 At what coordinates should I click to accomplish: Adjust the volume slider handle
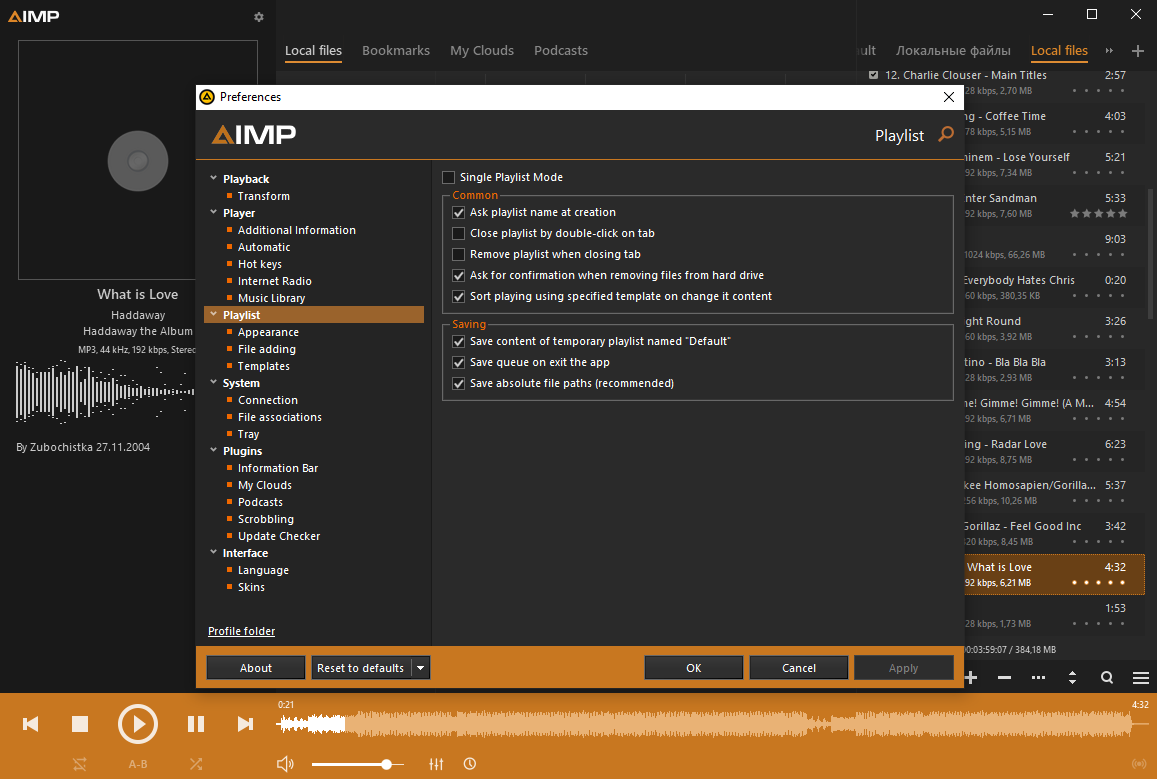coord(386,764)
